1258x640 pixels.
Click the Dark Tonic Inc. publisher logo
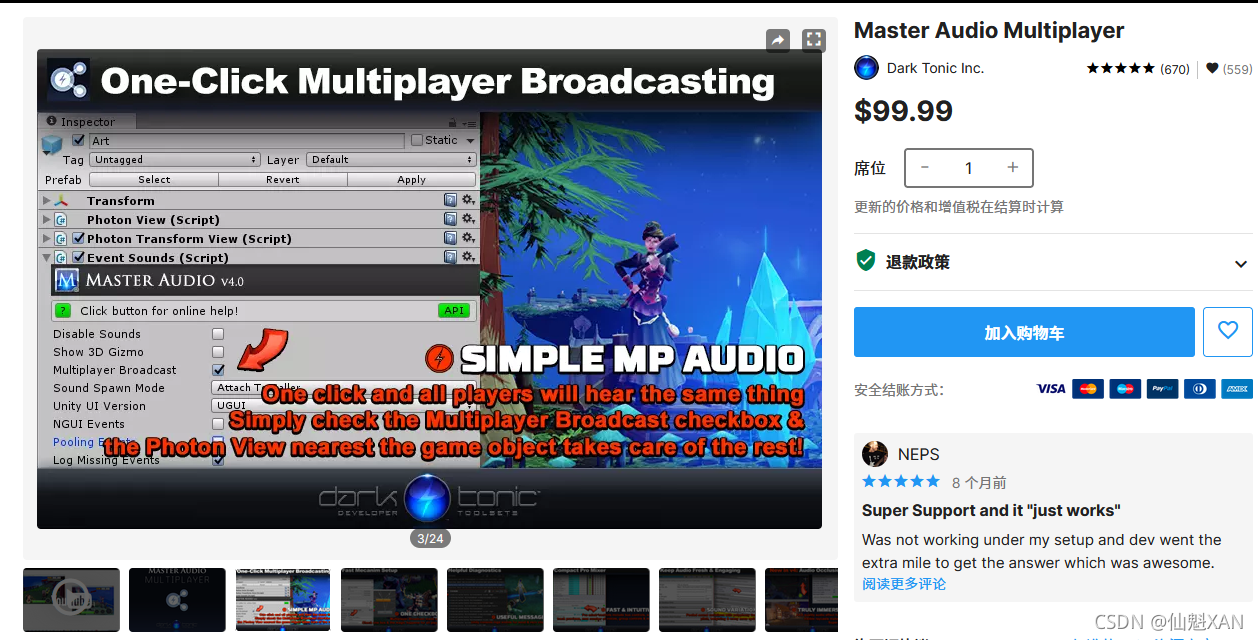coord(866,68)
